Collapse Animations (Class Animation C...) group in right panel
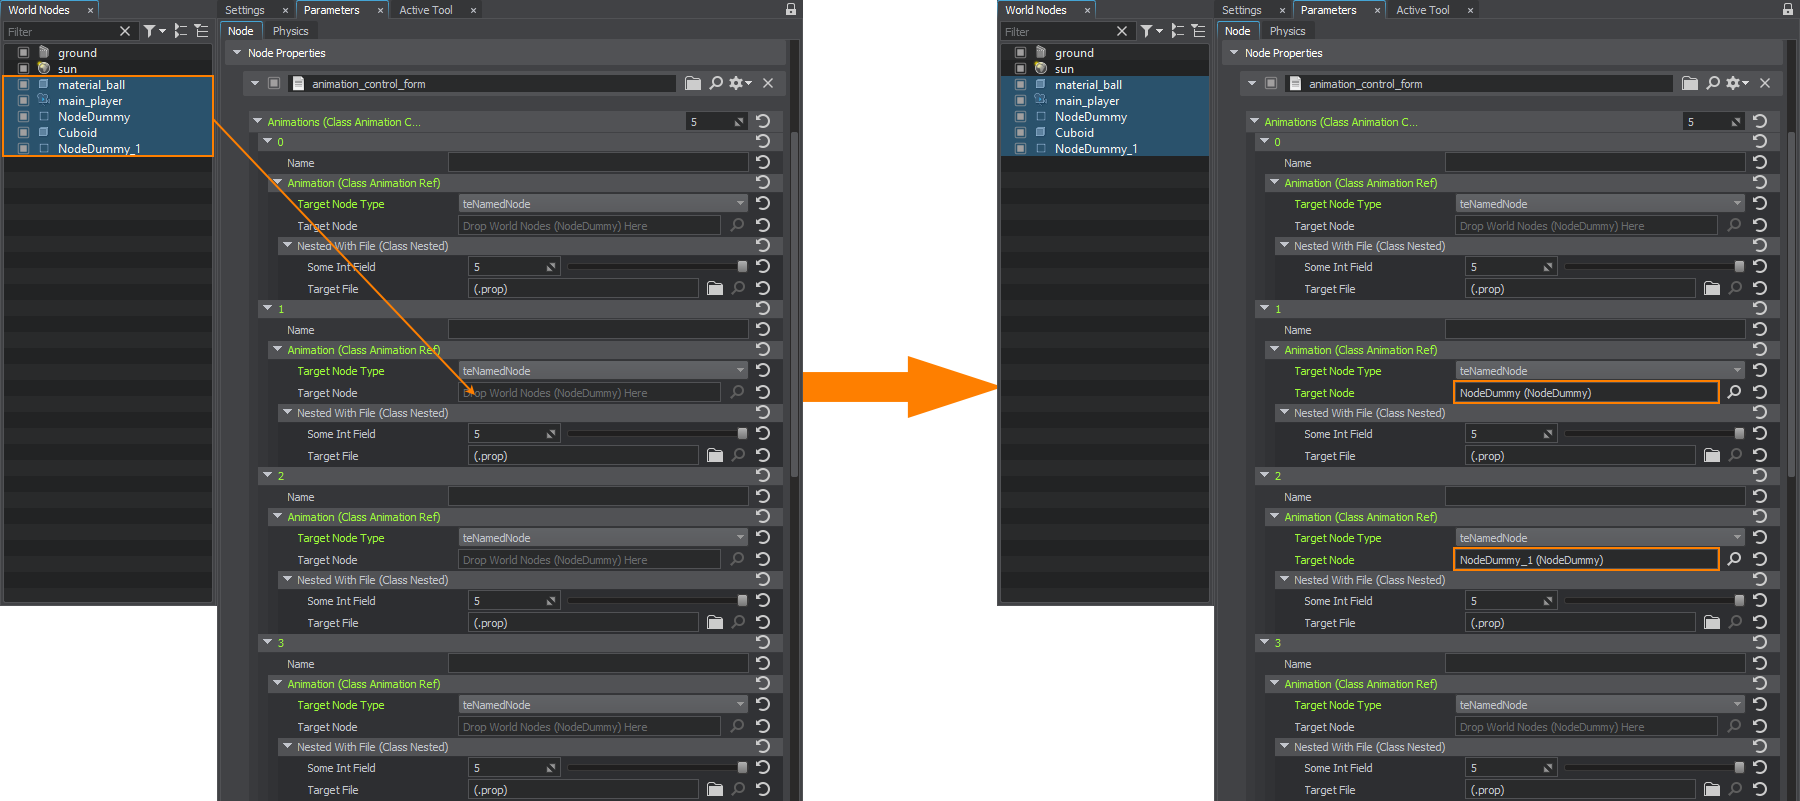The width and height of the screenshot is (1800, 801). tap(1254, 121)
